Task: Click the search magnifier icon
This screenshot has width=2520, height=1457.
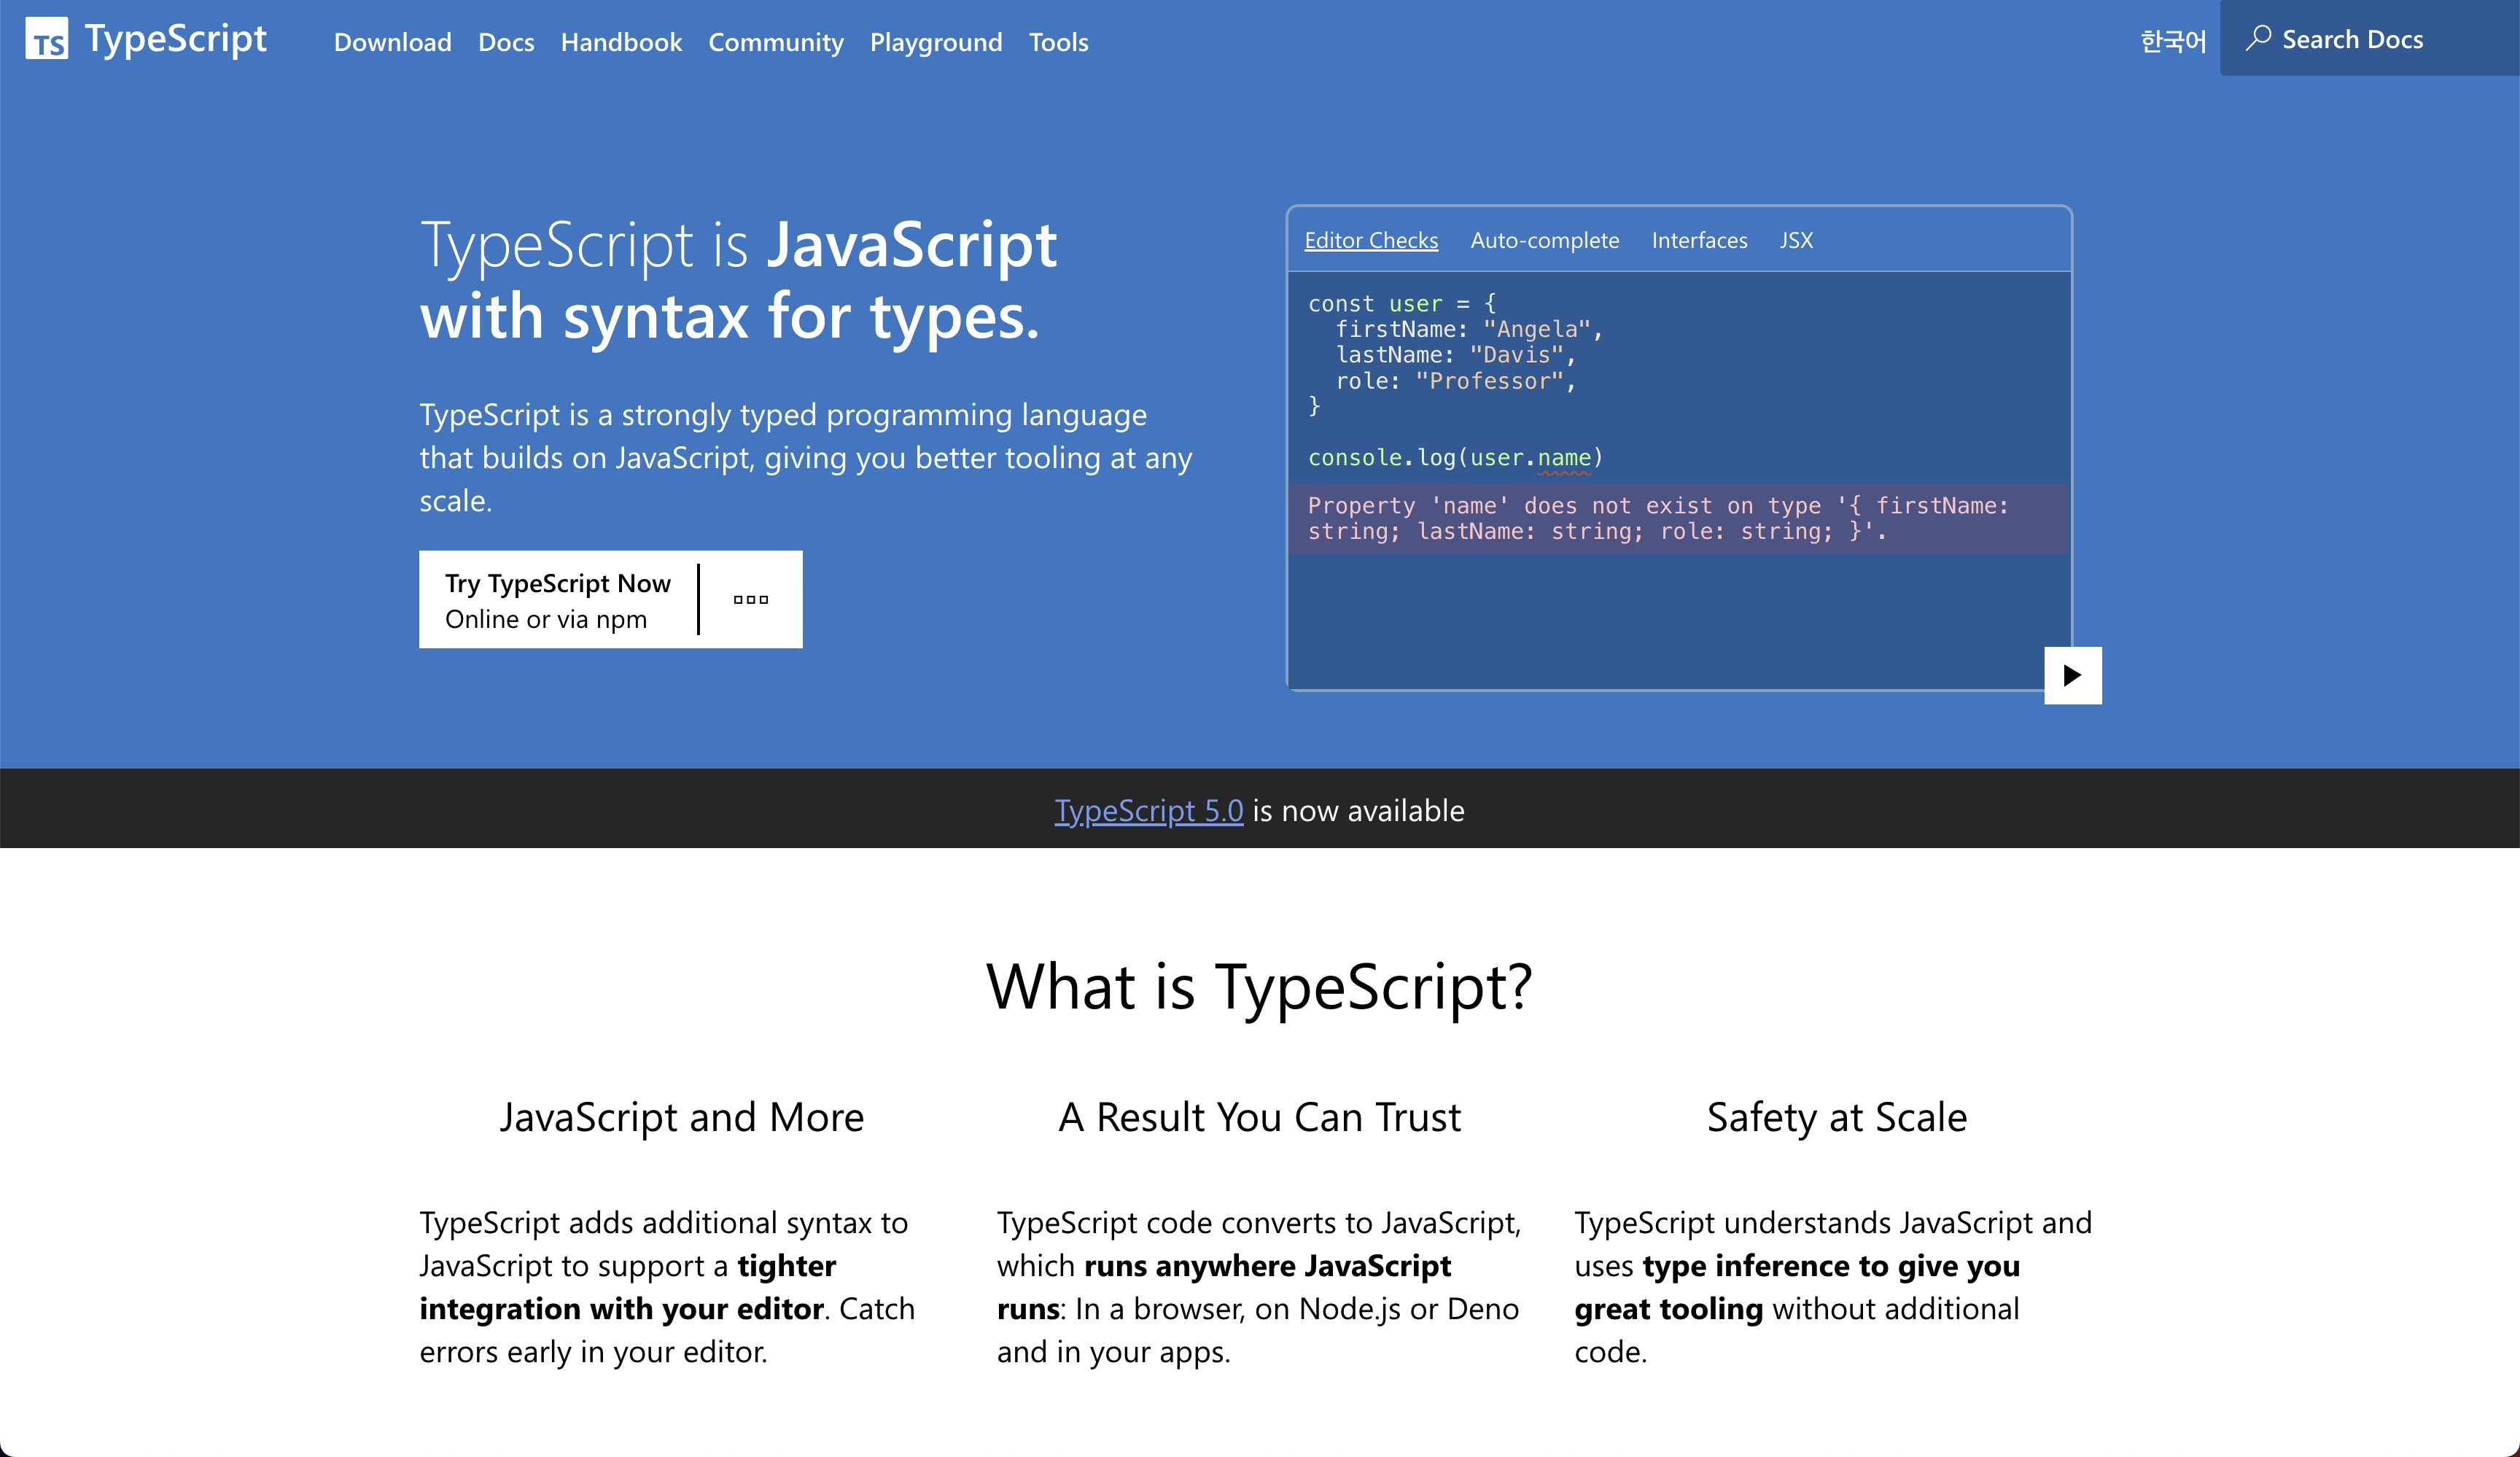Action: 2258,38
